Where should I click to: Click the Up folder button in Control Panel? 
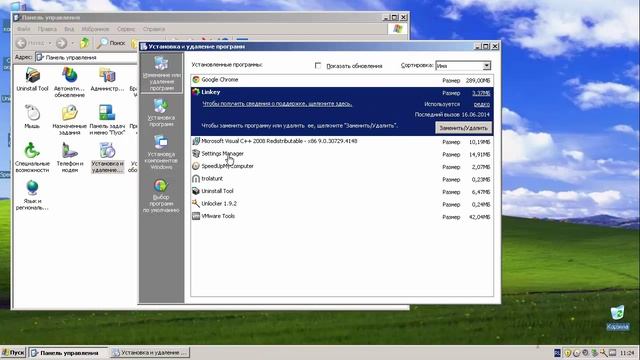pos(84,43)
